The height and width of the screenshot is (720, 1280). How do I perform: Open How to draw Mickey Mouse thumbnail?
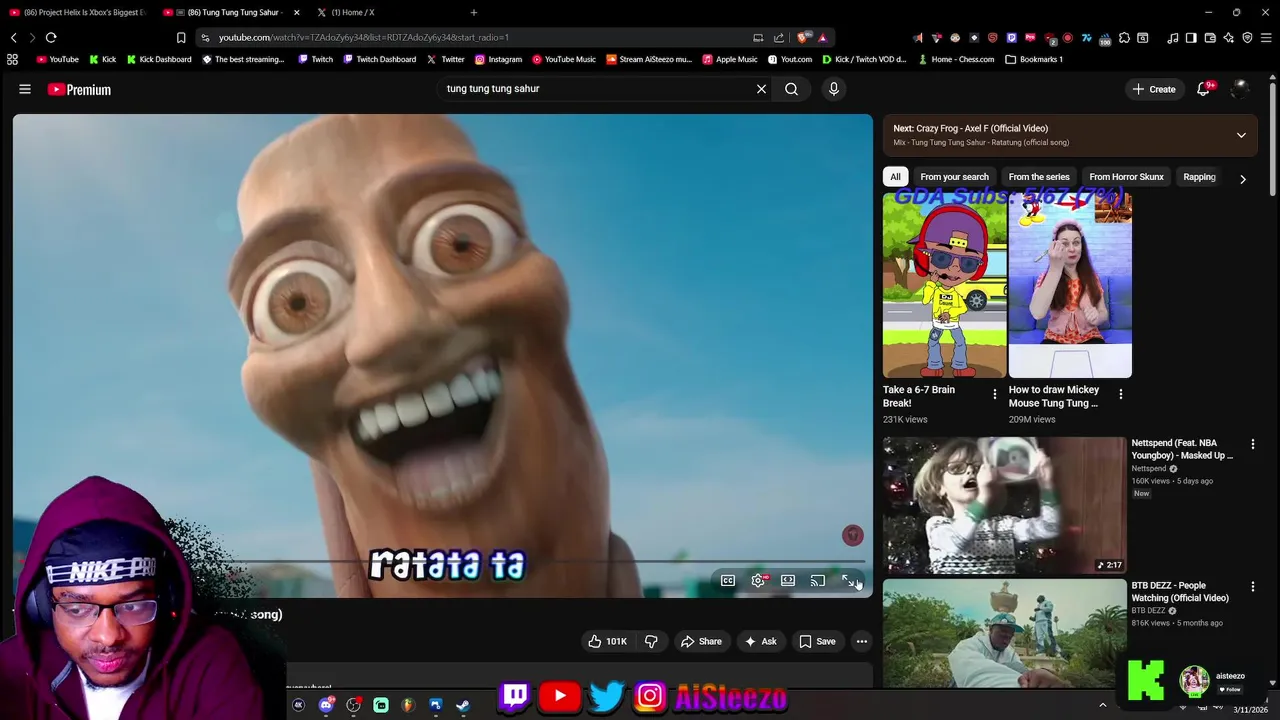point(1070,286)
